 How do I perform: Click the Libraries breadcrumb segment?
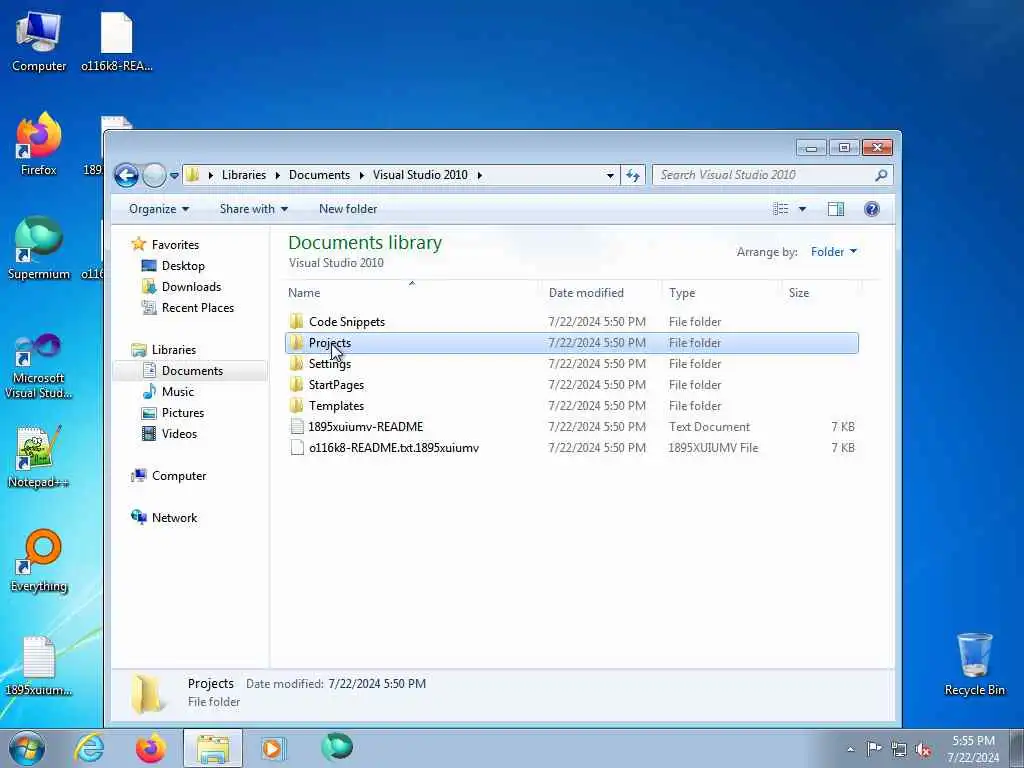tap(244, 175)
